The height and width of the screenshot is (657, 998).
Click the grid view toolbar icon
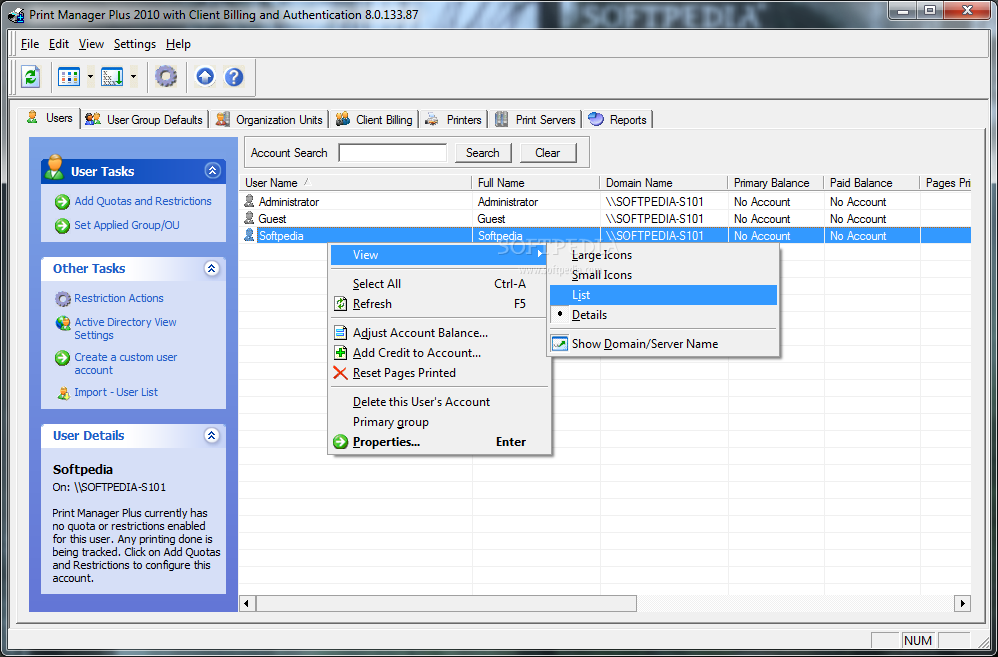[69, 78]
